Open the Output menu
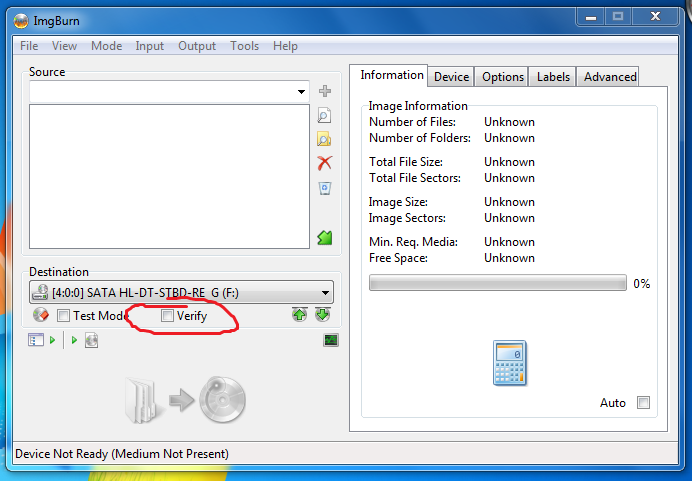This screenshot has height=481, width=692. click(x=197, y=46)
